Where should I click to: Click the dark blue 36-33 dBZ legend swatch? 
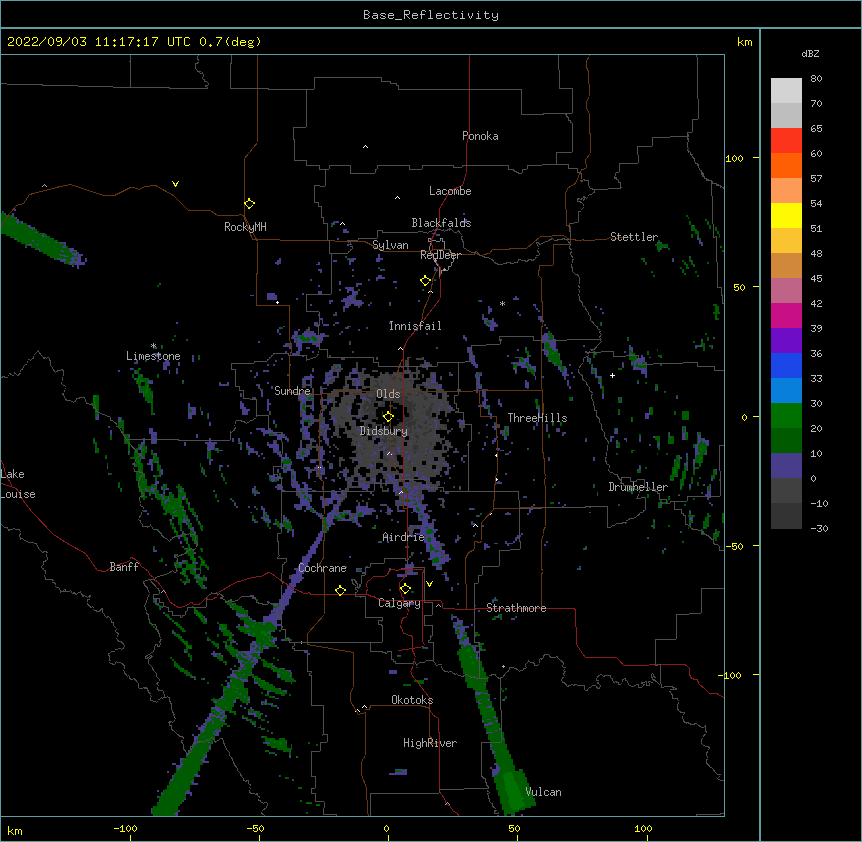click(786, 365)
